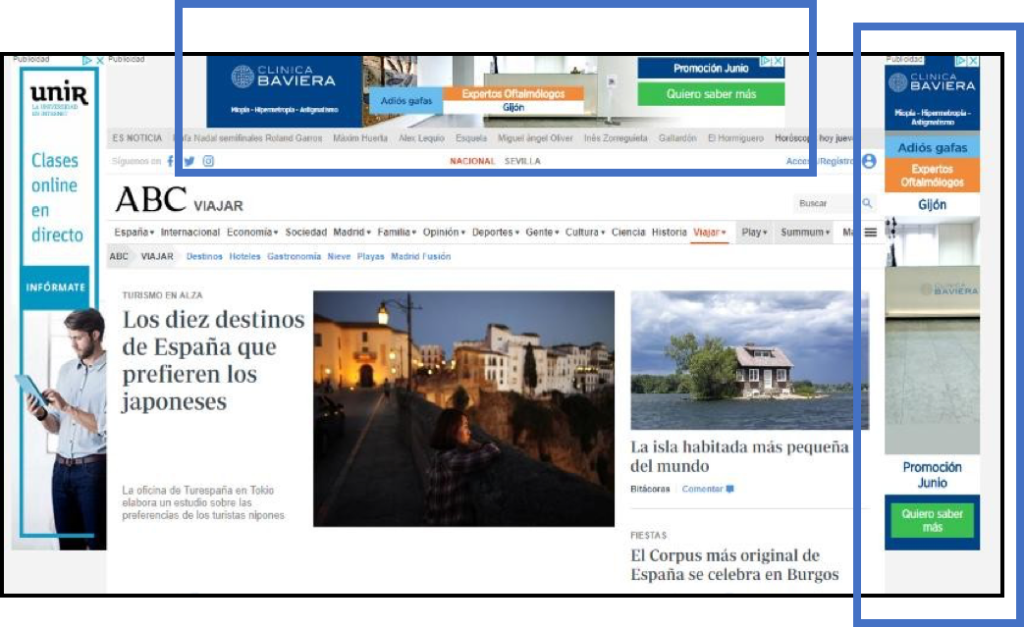Open ABC's Twitter profile icon
This screenshot has width=1024, height=627.
(x=189, y=161)
